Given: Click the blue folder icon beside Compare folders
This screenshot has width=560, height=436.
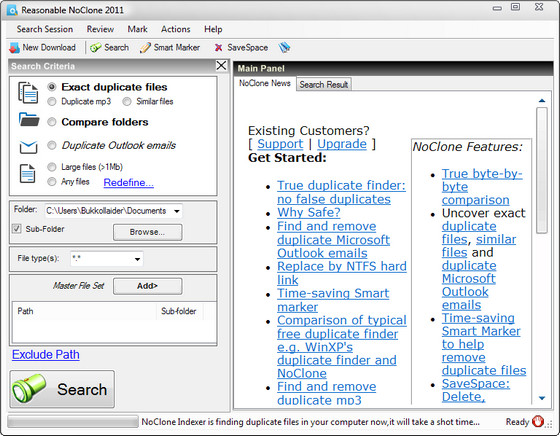Looking at the screenshot, I should 29,120.
